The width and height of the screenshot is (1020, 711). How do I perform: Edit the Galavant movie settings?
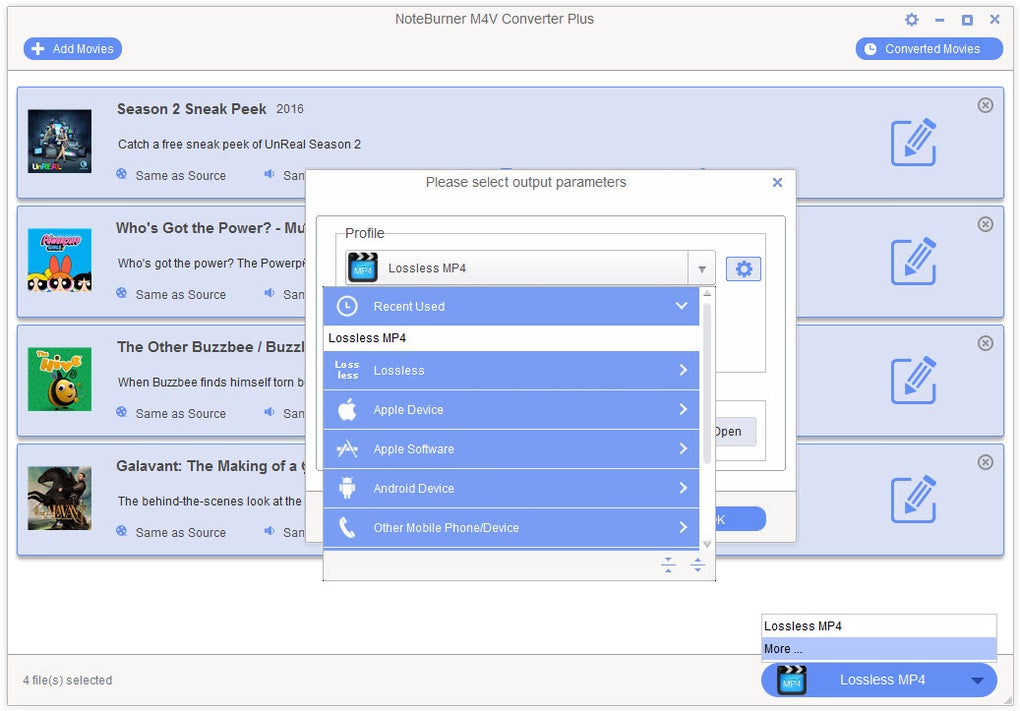click(913, 499)
